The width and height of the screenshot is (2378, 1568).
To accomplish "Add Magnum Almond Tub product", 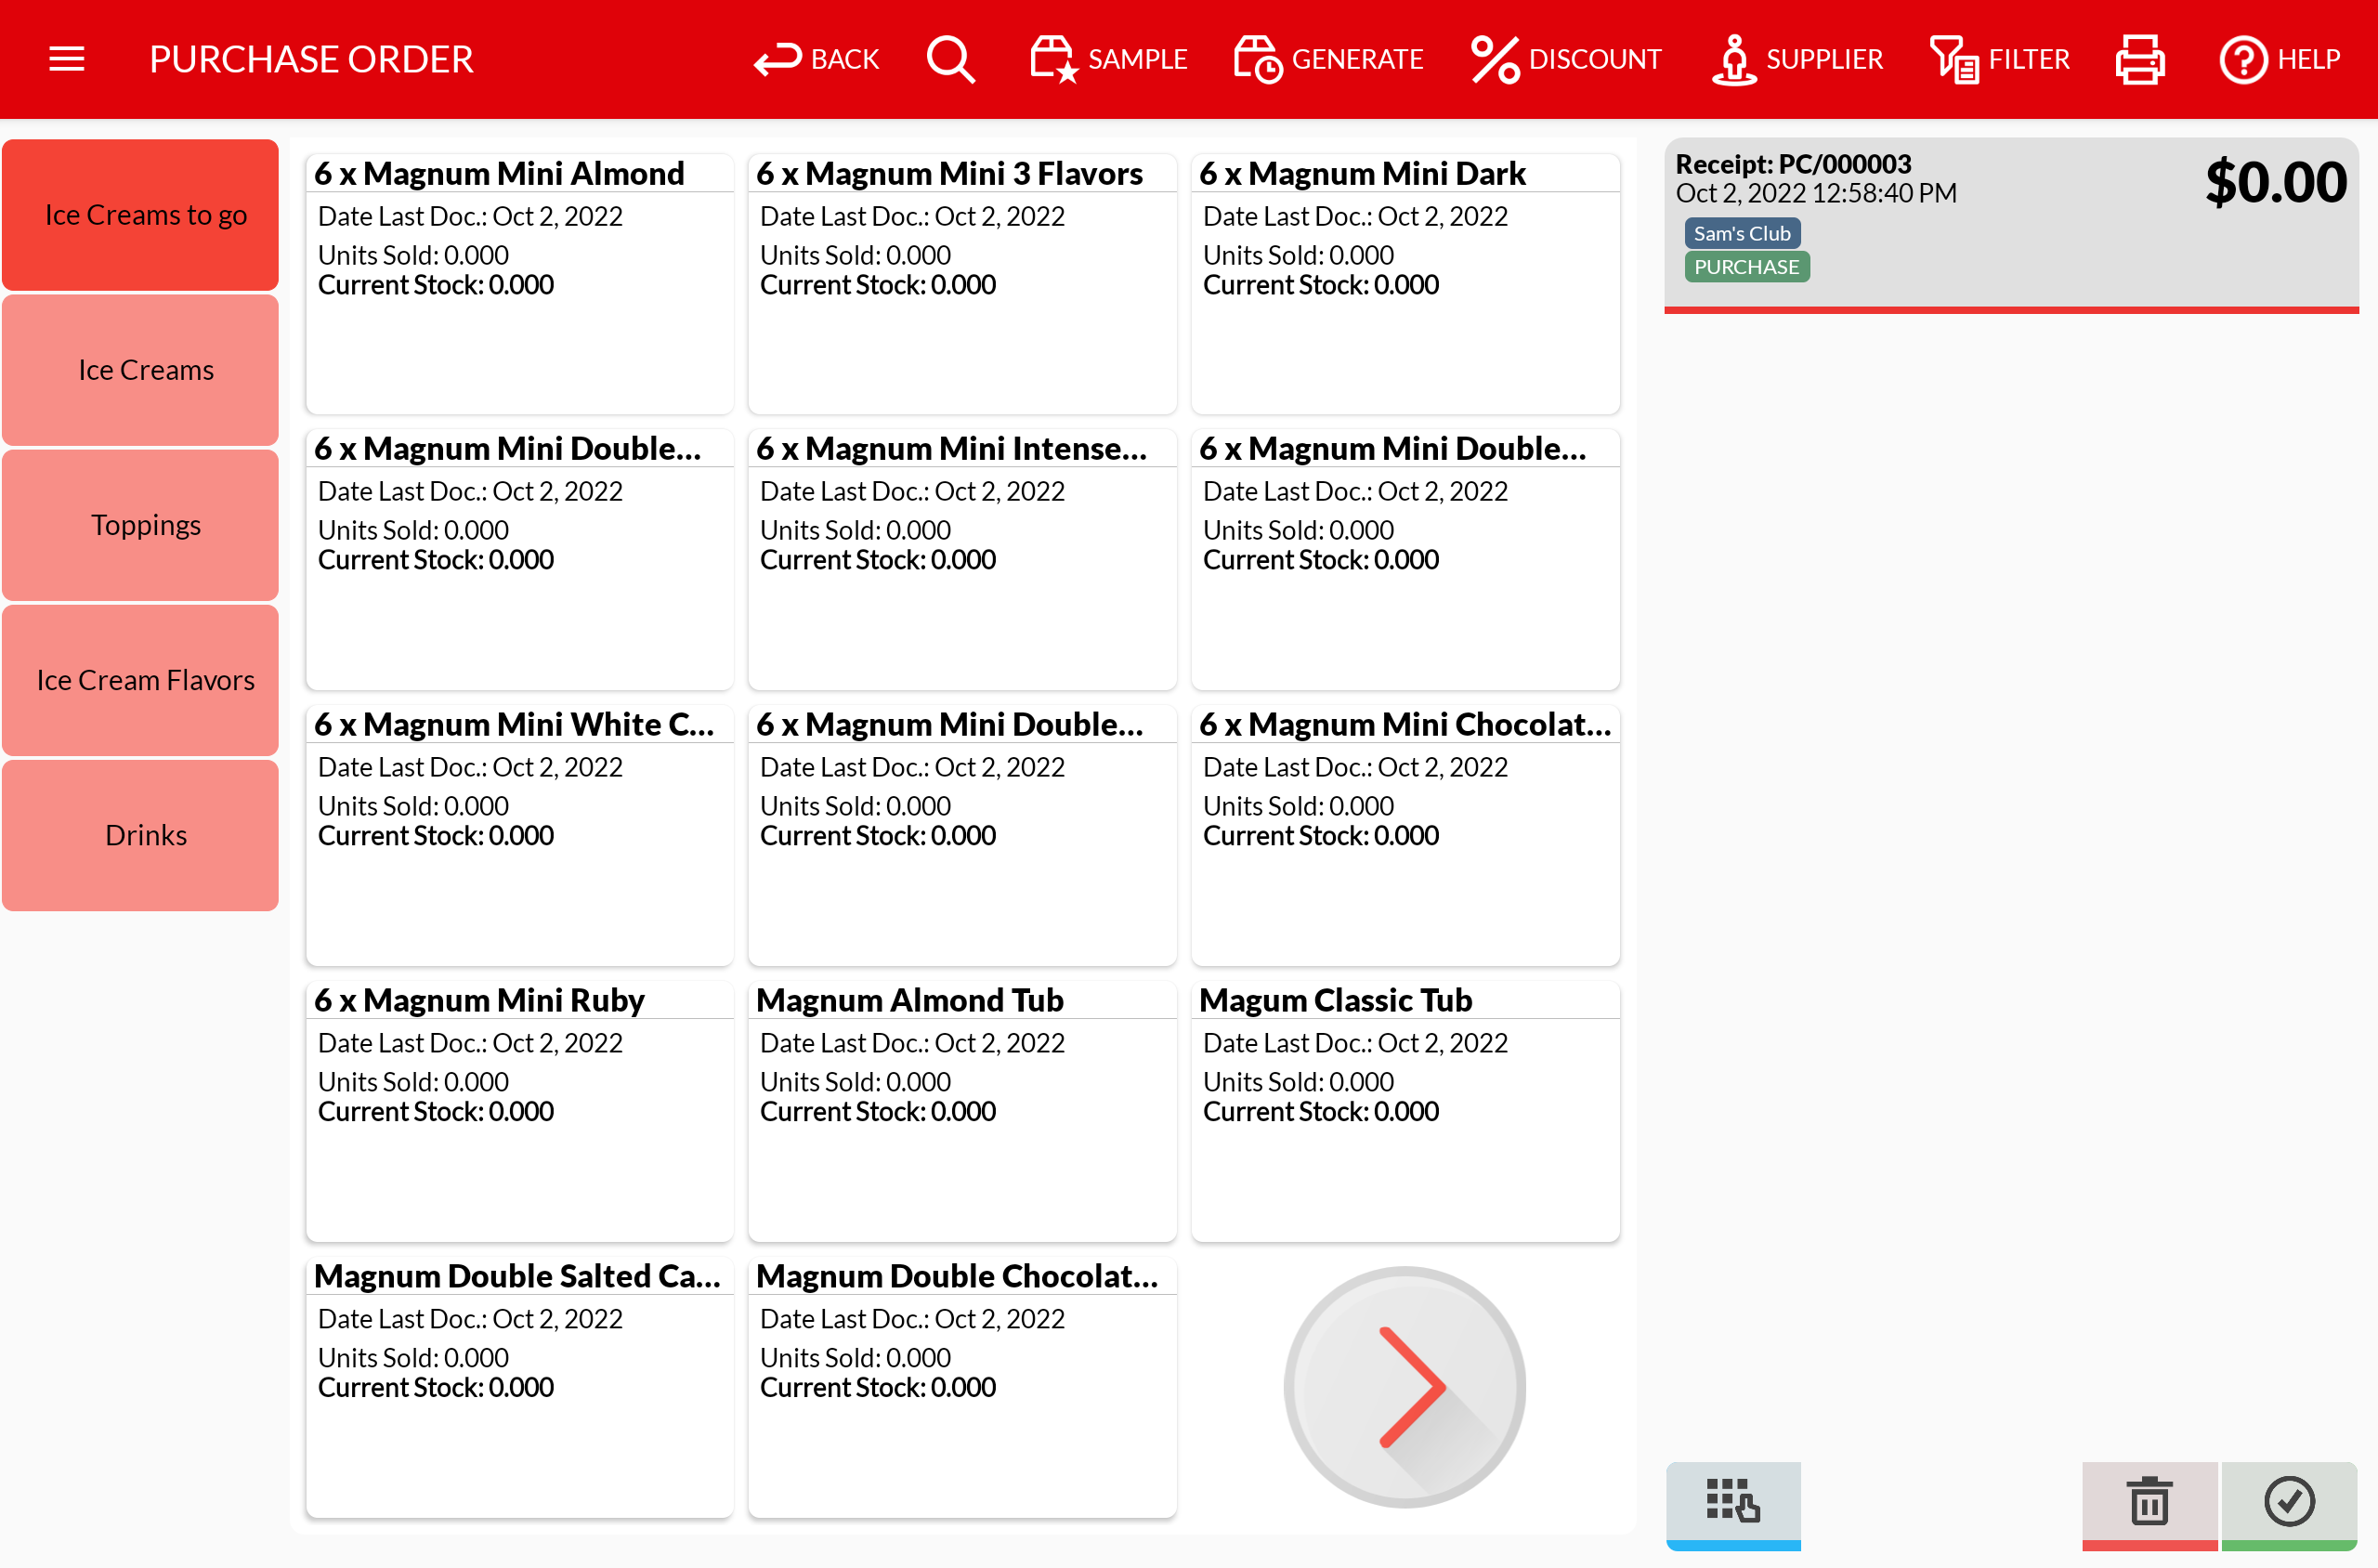I will click(961, 1110).
